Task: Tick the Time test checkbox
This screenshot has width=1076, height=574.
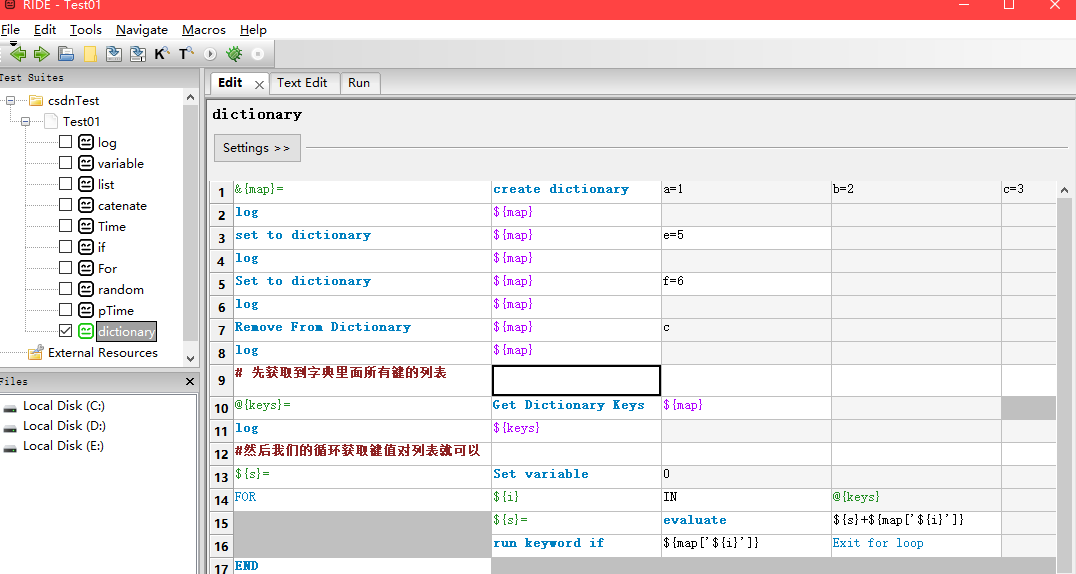Action: [x=65, y=225]
